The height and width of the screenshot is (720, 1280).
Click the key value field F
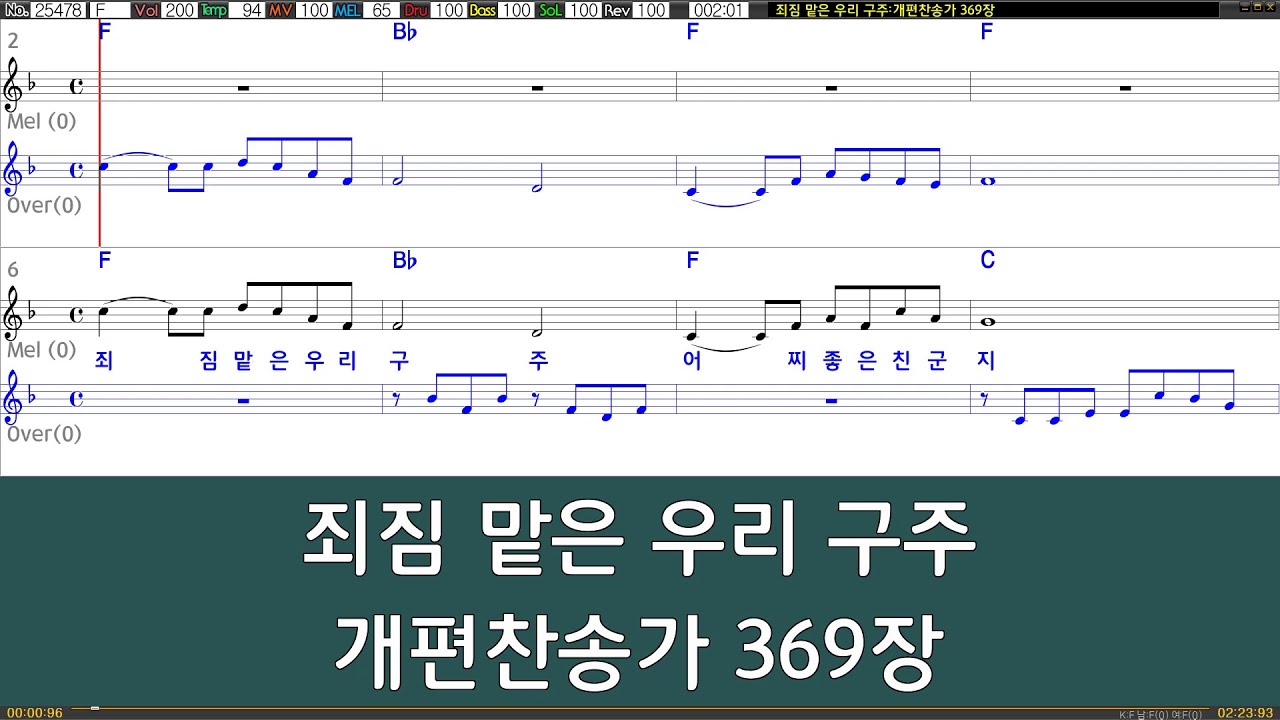click(109, 10)
